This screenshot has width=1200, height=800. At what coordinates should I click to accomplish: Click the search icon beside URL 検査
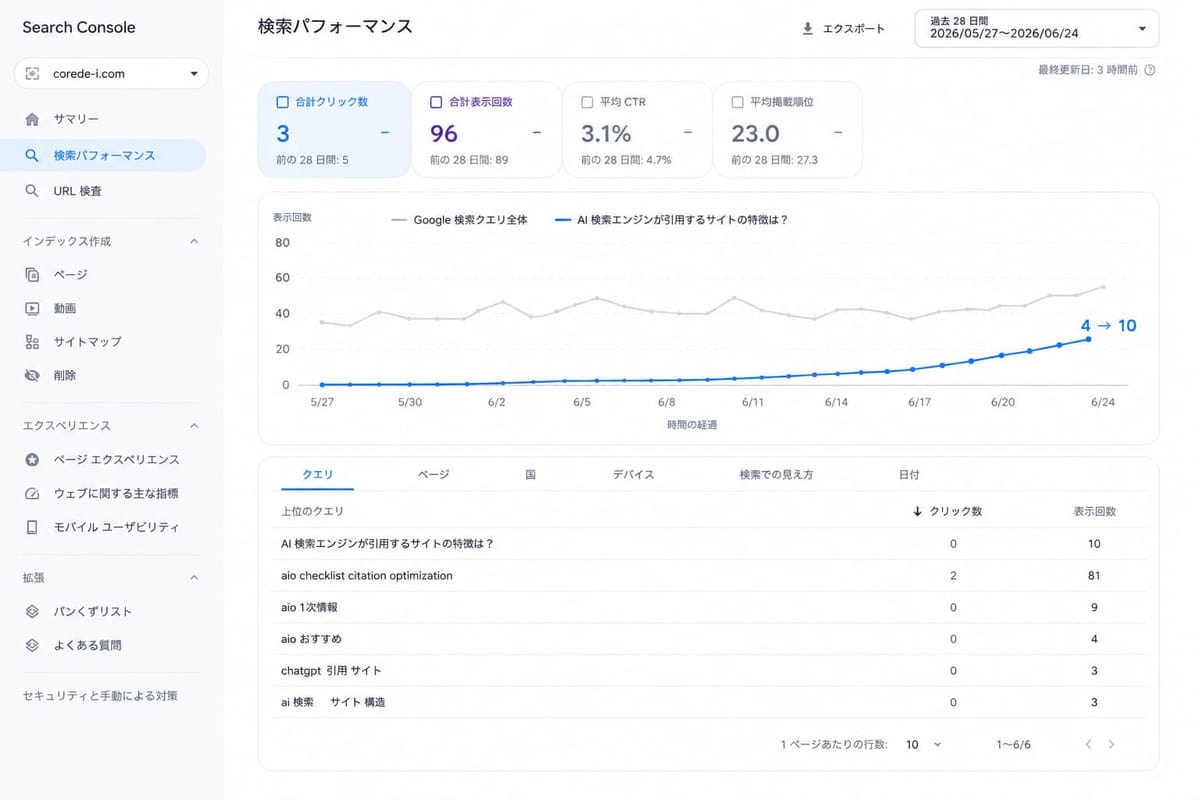[32, 190]
